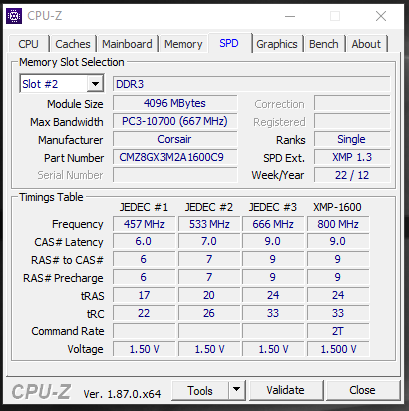Open the Caches tab

click(73, 44)
